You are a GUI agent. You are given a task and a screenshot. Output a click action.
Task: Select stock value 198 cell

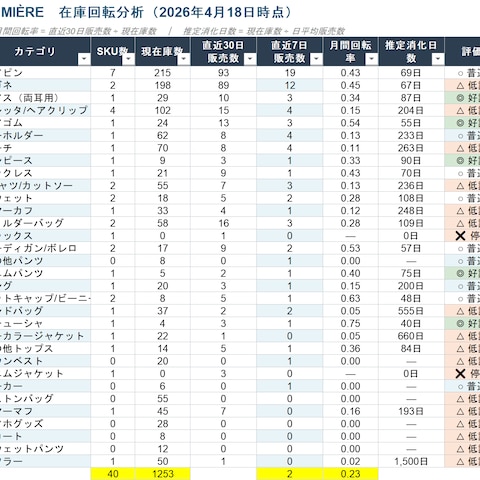(x=163, y=85)
